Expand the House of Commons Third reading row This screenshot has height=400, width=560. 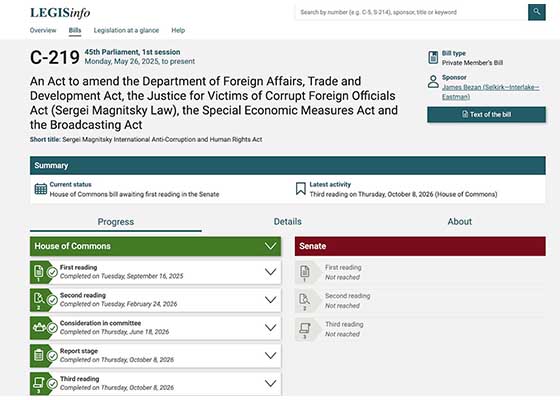tap(270, 383)
